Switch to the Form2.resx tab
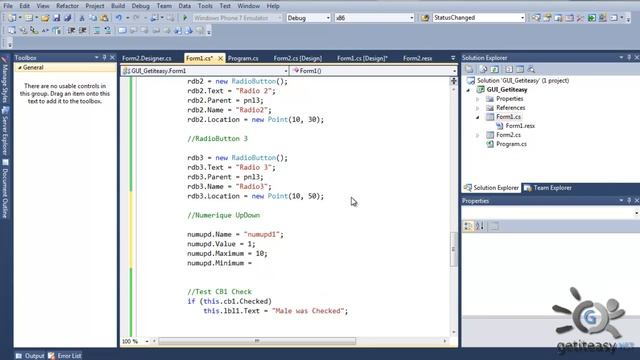Screen dimensions: 640x360 click(x=418, y=58)
